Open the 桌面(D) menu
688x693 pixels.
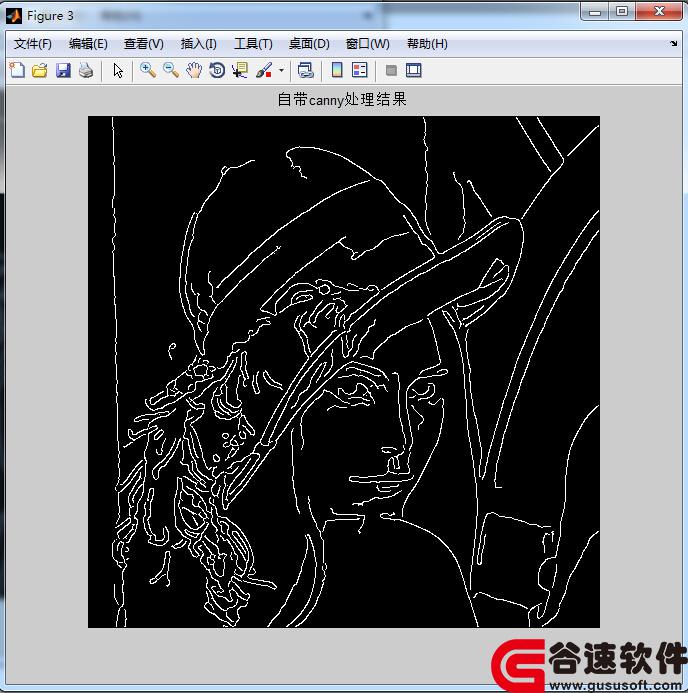coord(309,44)
